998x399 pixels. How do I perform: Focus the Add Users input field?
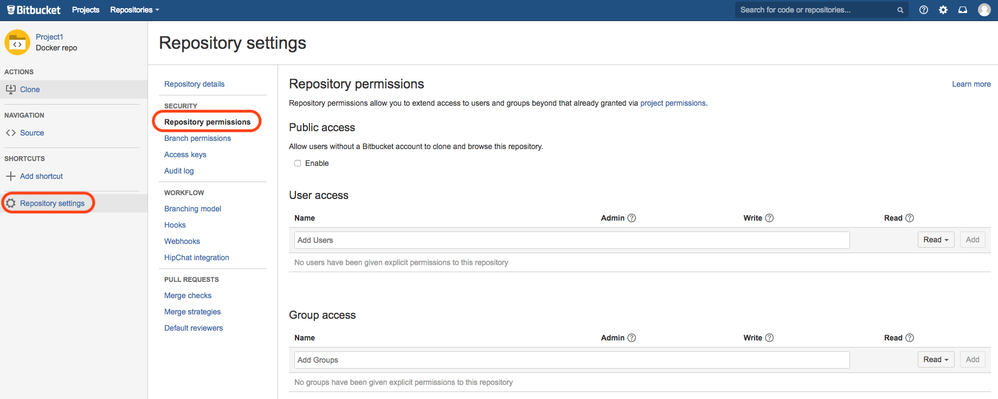click(572, 240)
